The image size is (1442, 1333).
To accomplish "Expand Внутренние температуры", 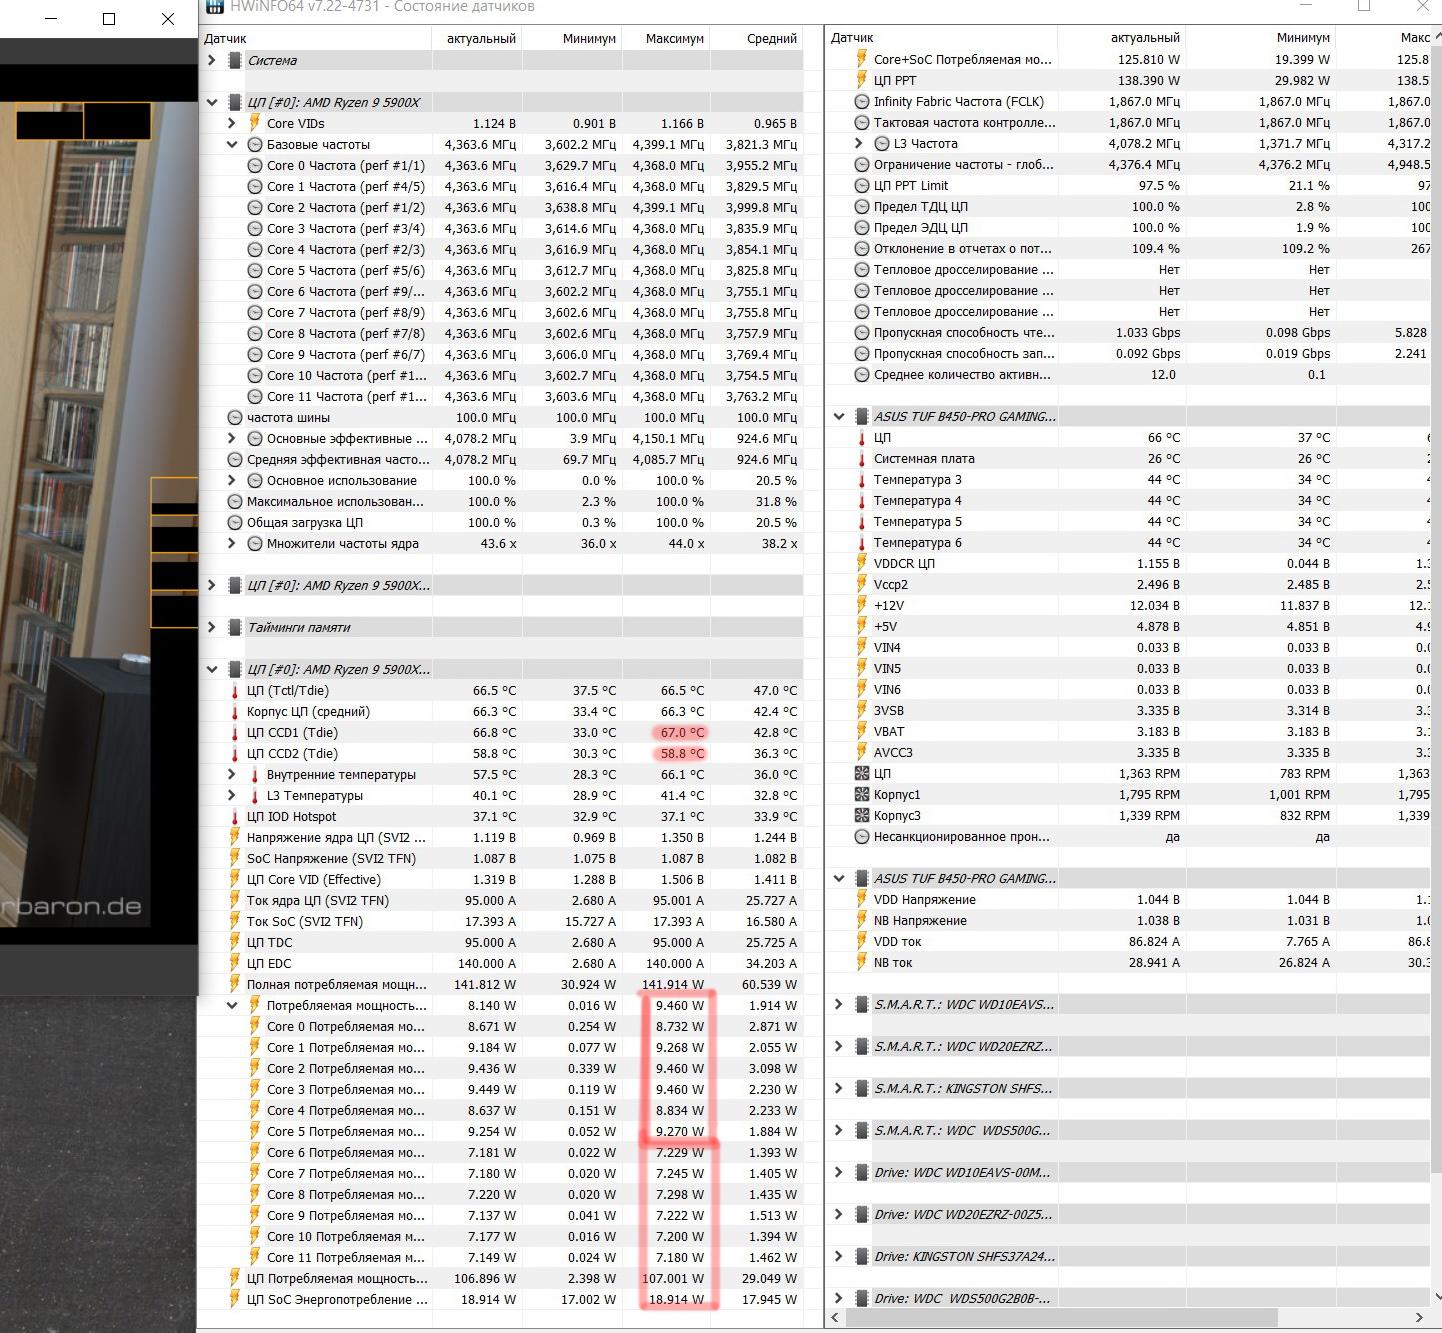I will [x=232, y=774].
